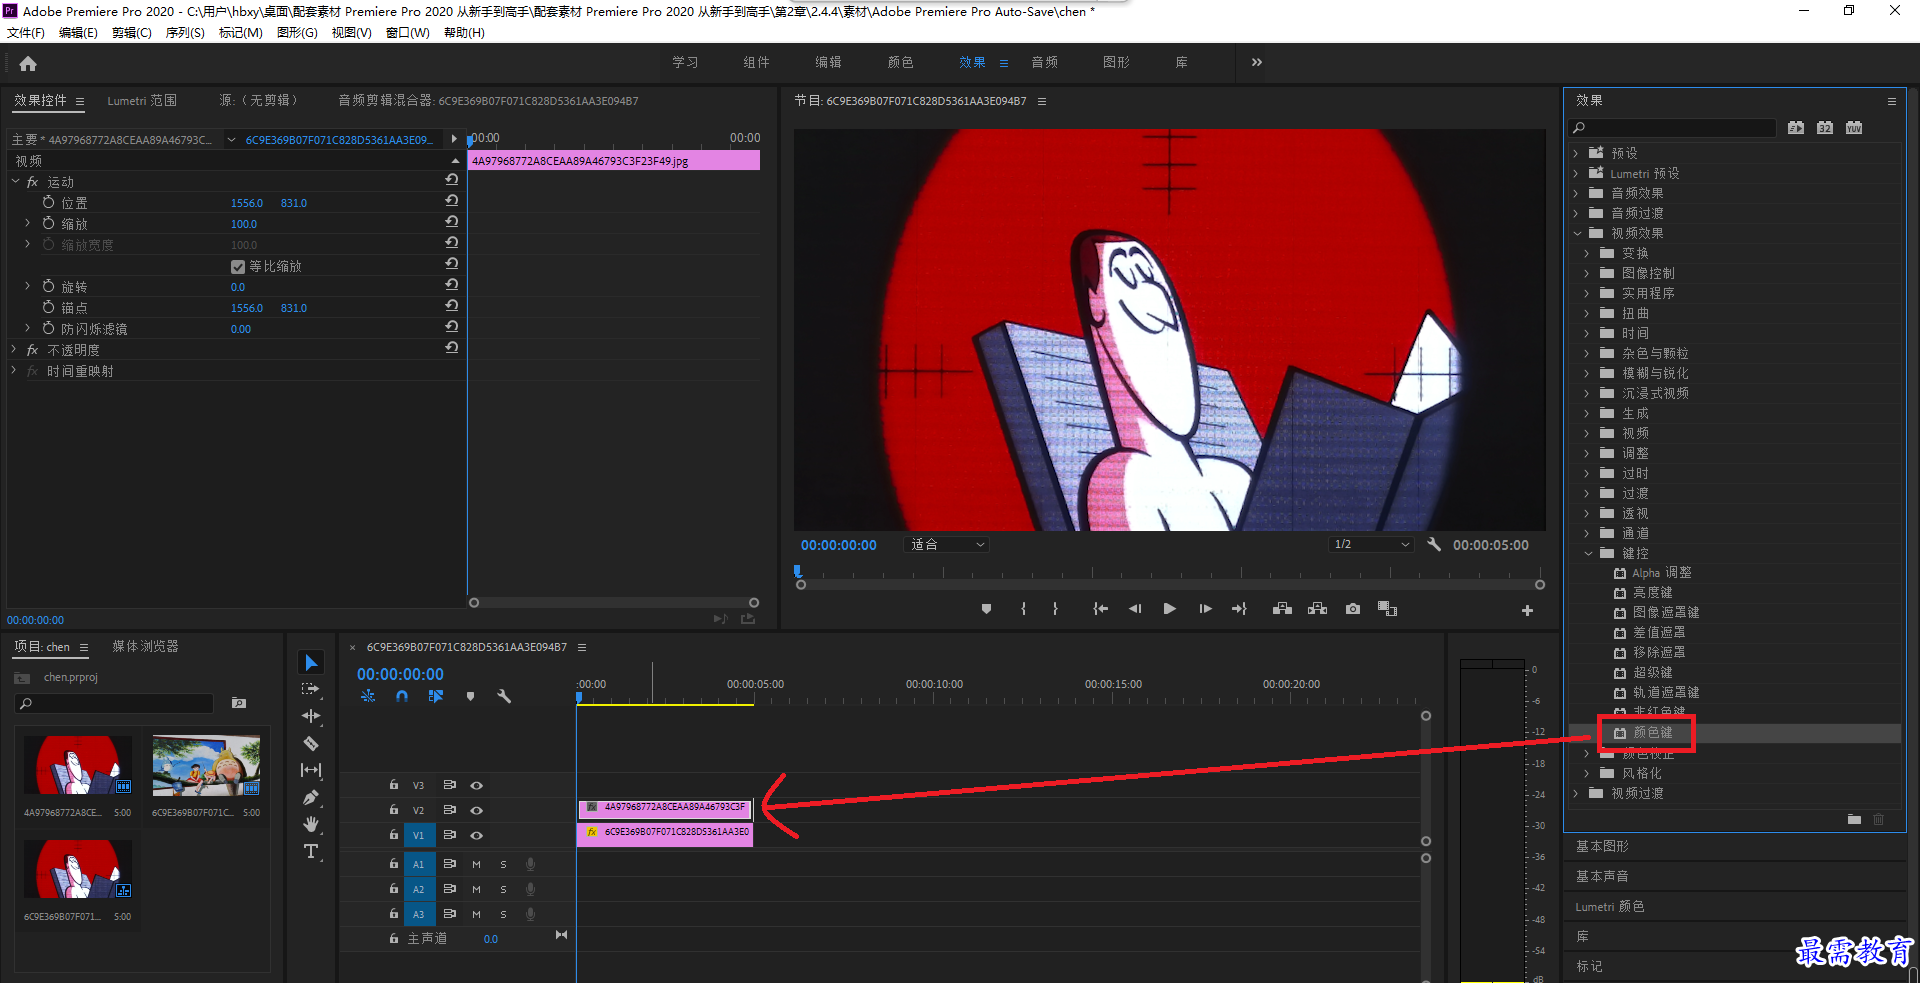The height and width of the screenshot is (983, 1920).
Task: Open the 1/2 playback resolution dropdown
Action: point(1371,544)
